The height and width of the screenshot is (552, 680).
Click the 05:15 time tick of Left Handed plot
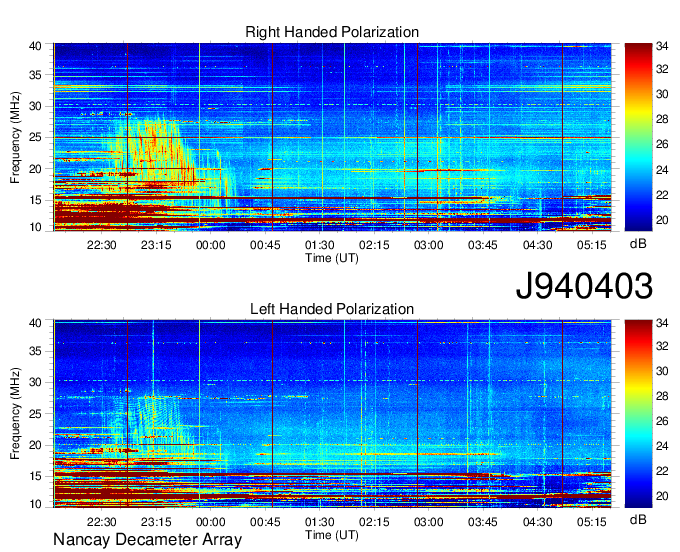592,522
